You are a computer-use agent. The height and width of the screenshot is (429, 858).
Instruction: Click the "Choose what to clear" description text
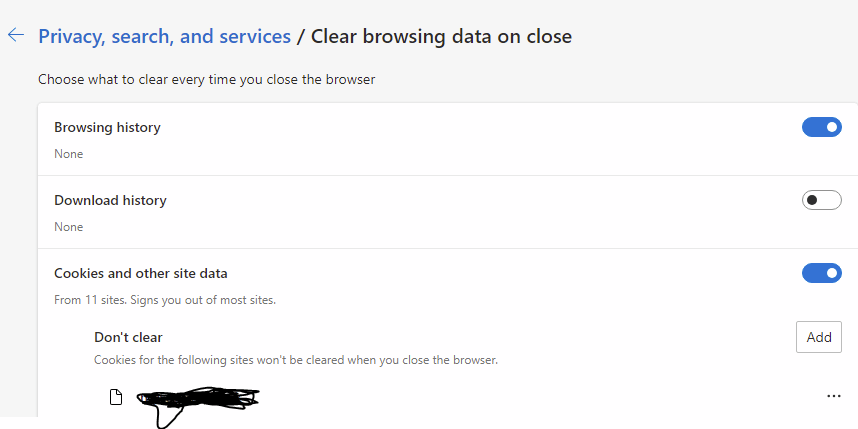[206, 80]
